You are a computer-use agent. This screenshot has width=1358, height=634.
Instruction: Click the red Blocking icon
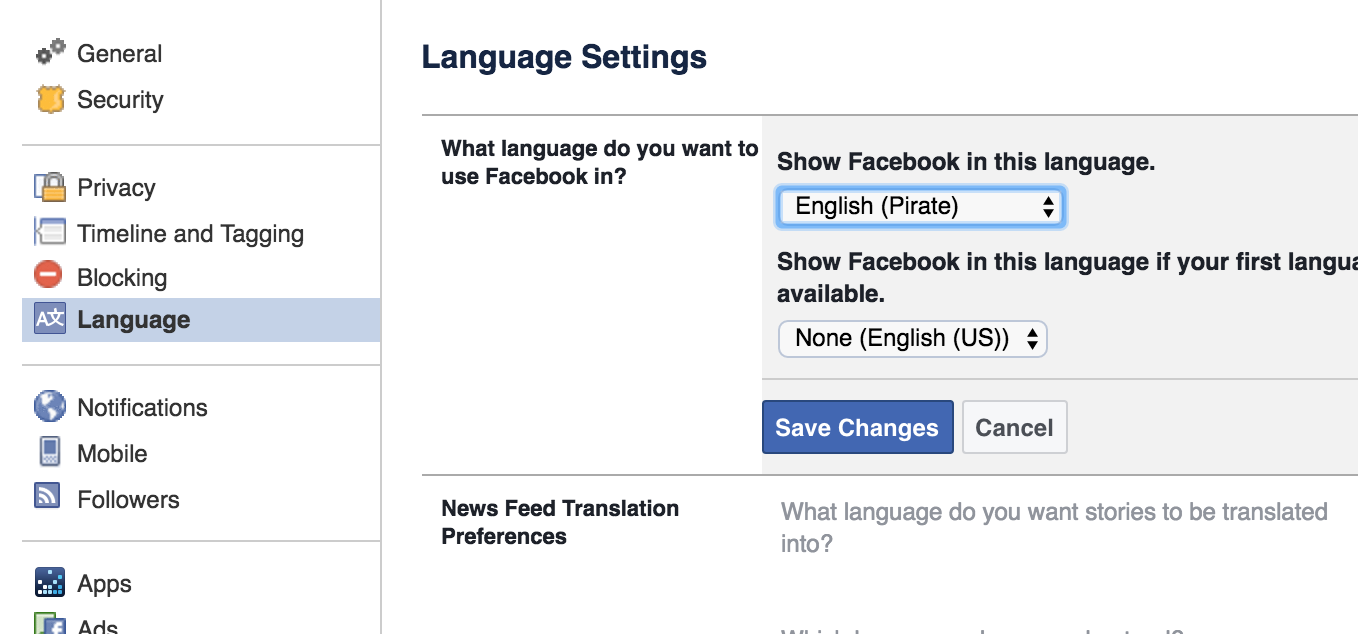tap(49, 275)
